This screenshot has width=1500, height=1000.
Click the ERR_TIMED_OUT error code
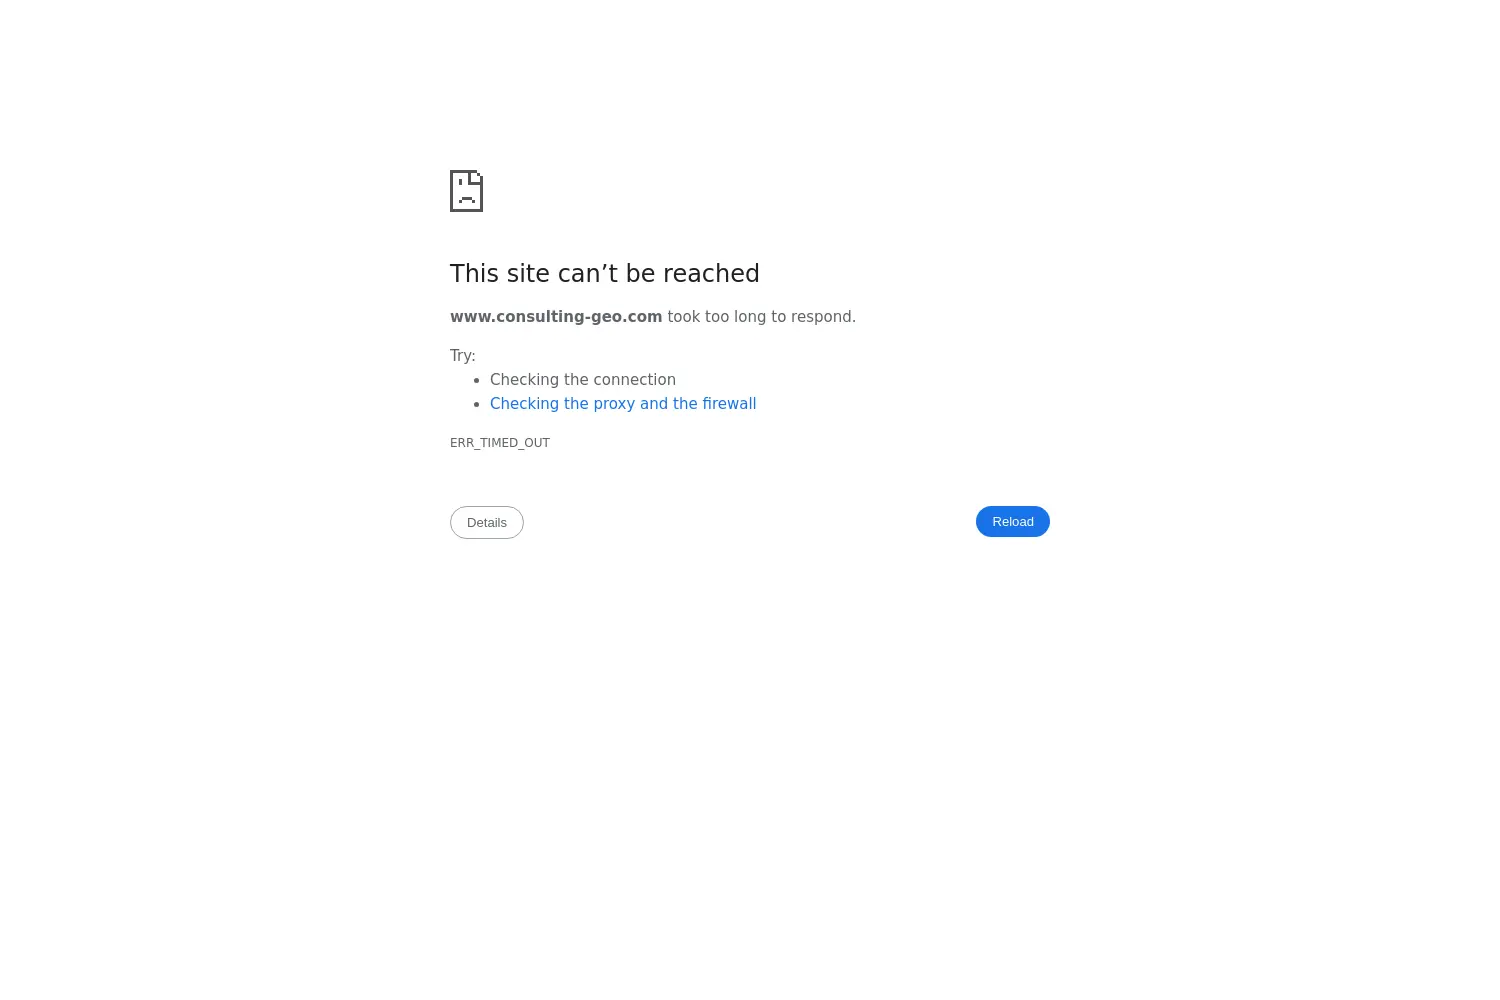(500, 443)
